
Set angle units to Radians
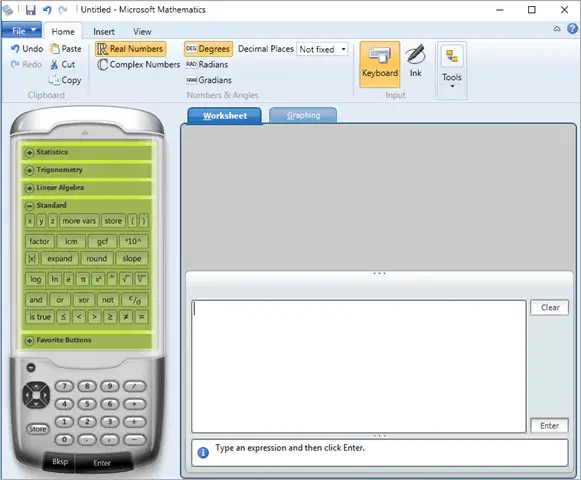[207, 64]
